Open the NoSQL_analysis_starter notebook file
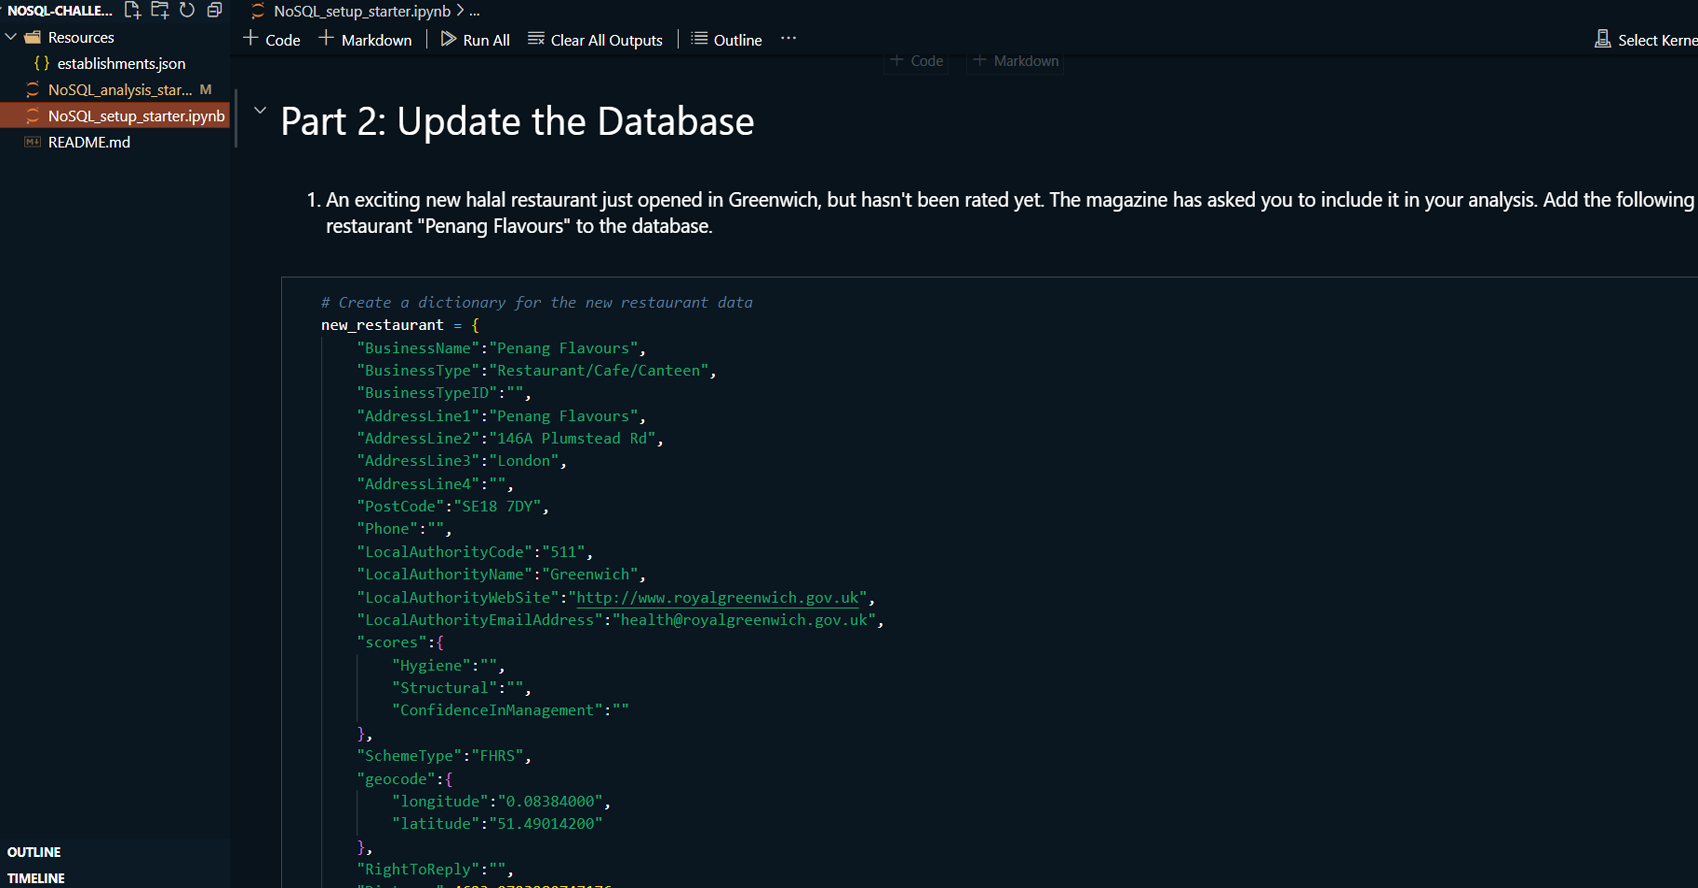 (119, 90)
